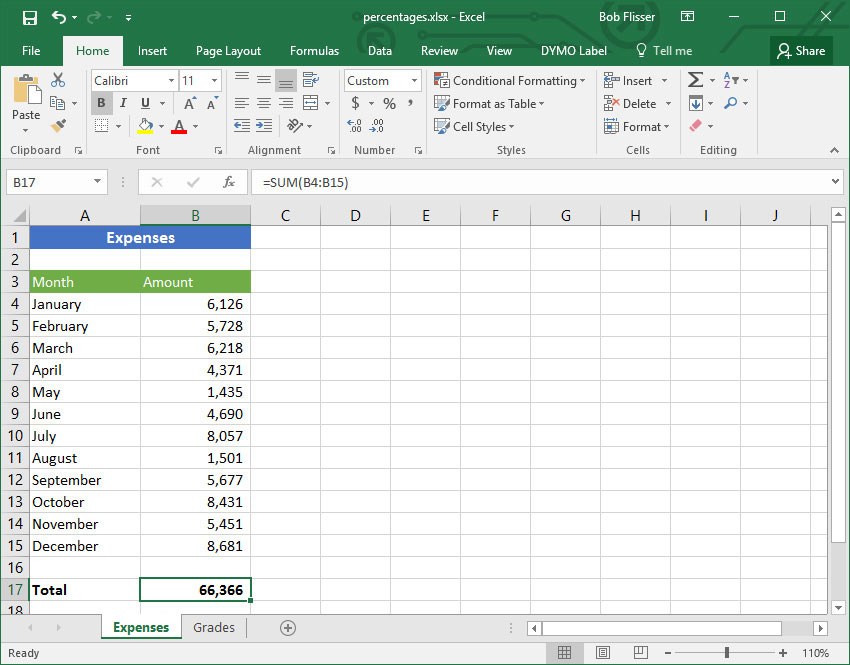850x665 pixels.
Task: Toggle Italic formatting
Action: tap(124, 103)
